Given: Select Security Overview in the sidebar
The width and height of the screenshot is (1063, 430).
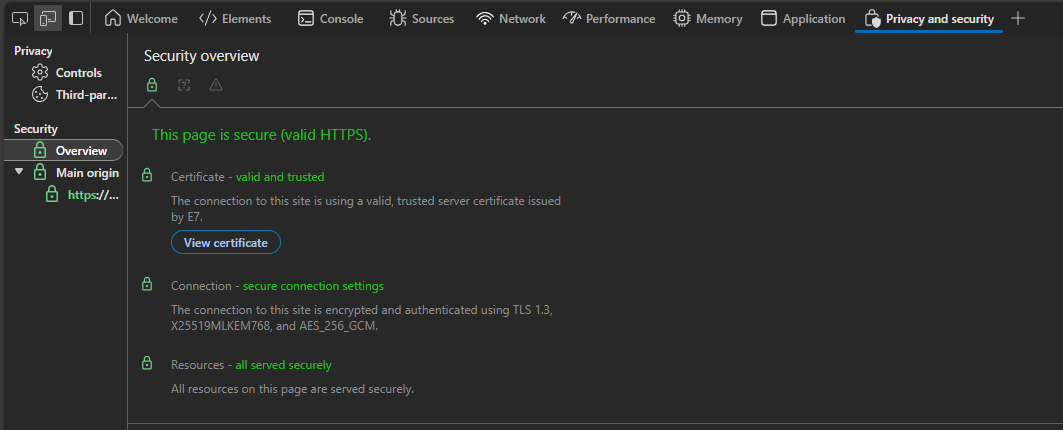Looking at the screenshot, I should click(x=80, y=150).
